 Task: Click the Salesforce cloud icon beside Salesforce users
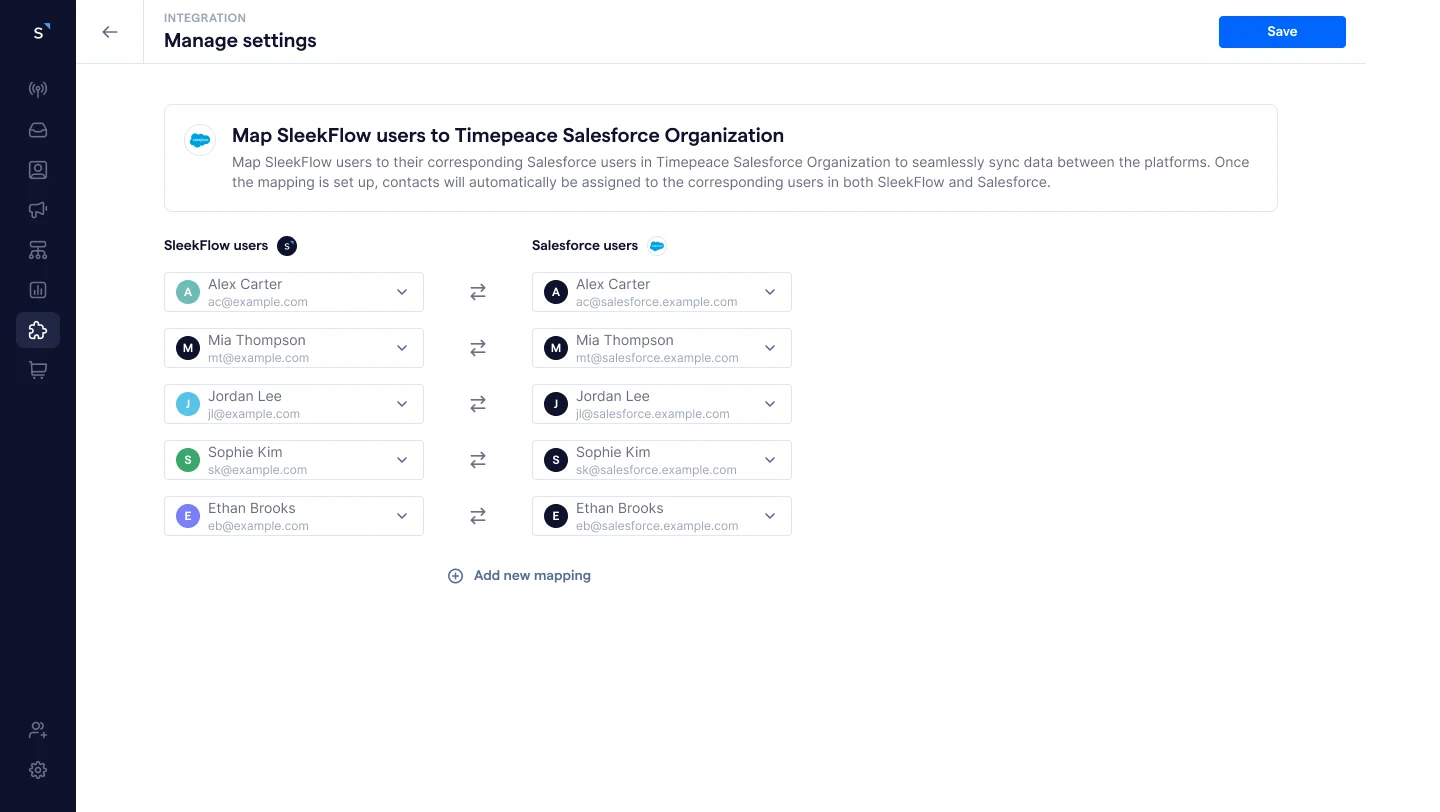coord(657,245)
